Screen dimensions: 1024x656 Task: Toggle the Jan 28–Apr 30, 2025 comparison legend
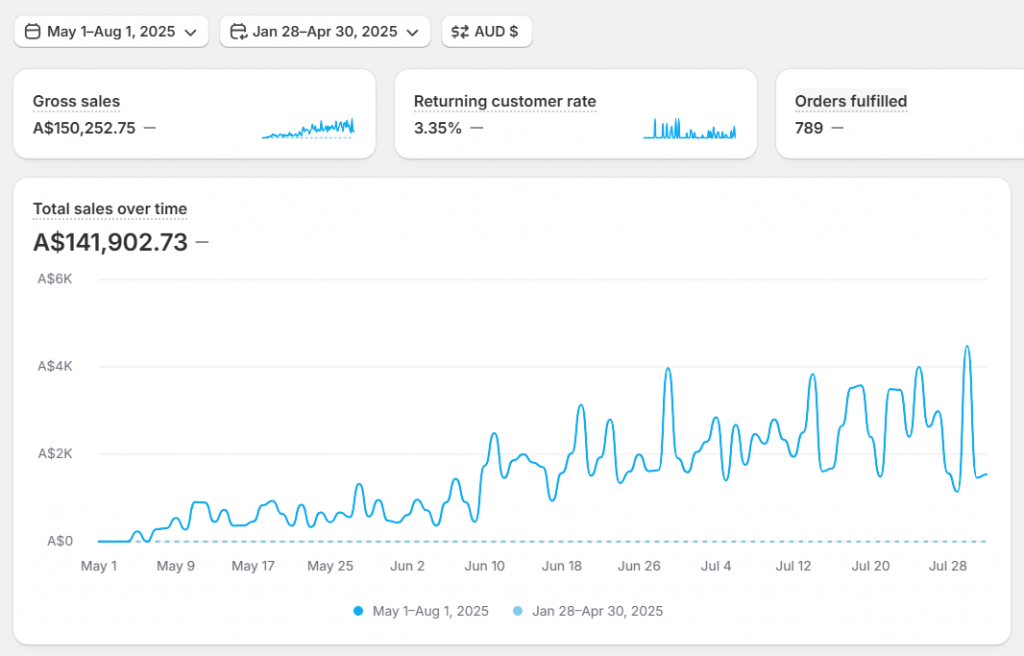pyautogui.click(x=588, y=611)
